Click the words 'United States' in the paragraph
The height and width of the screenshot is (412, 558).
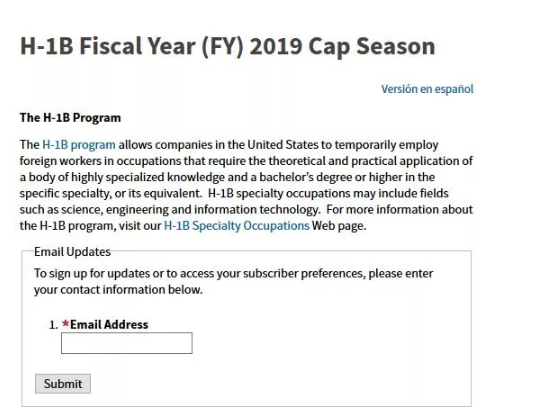(x=283, y=145)
